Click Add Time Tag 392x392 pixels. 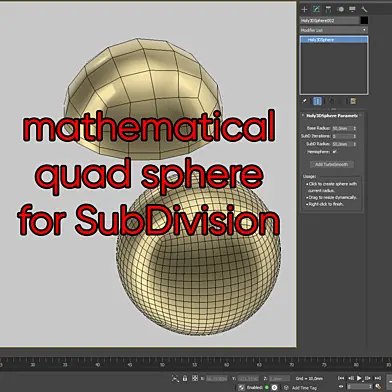click(x=304, y=388)
